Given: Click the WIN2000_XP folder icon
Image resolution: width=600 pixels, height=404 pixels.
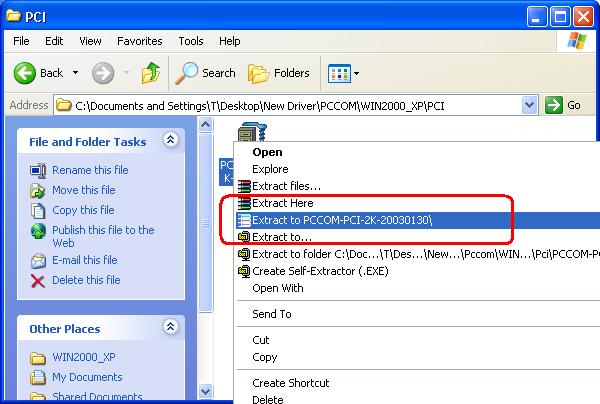Looking at the screenshot, I should (x=38, y=358).
